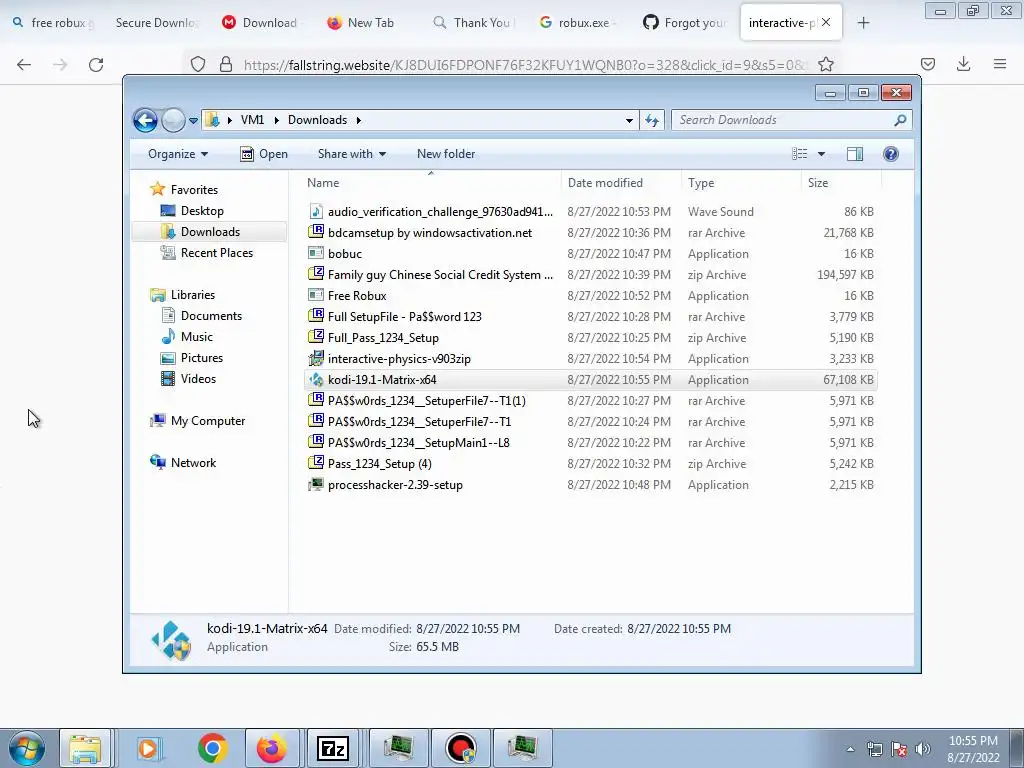Open the Documents library
The height and width of the screenshot is (768, 1024).
211,316
